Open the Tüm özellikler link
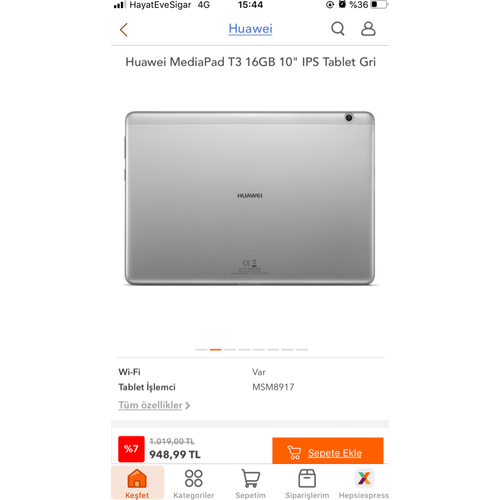500x500 pixels. 150,405
